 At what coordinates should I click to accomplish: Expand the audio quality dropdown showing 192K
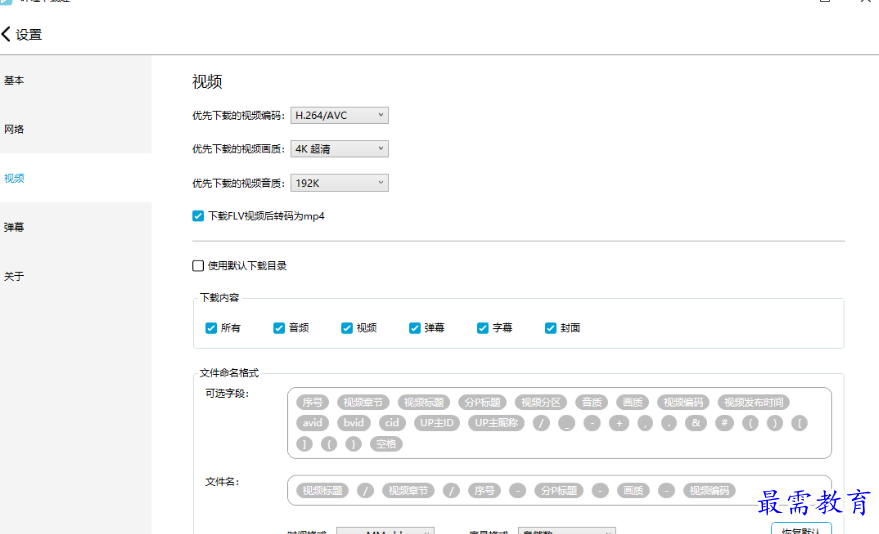pyautogui.click(x=339, y=183)
